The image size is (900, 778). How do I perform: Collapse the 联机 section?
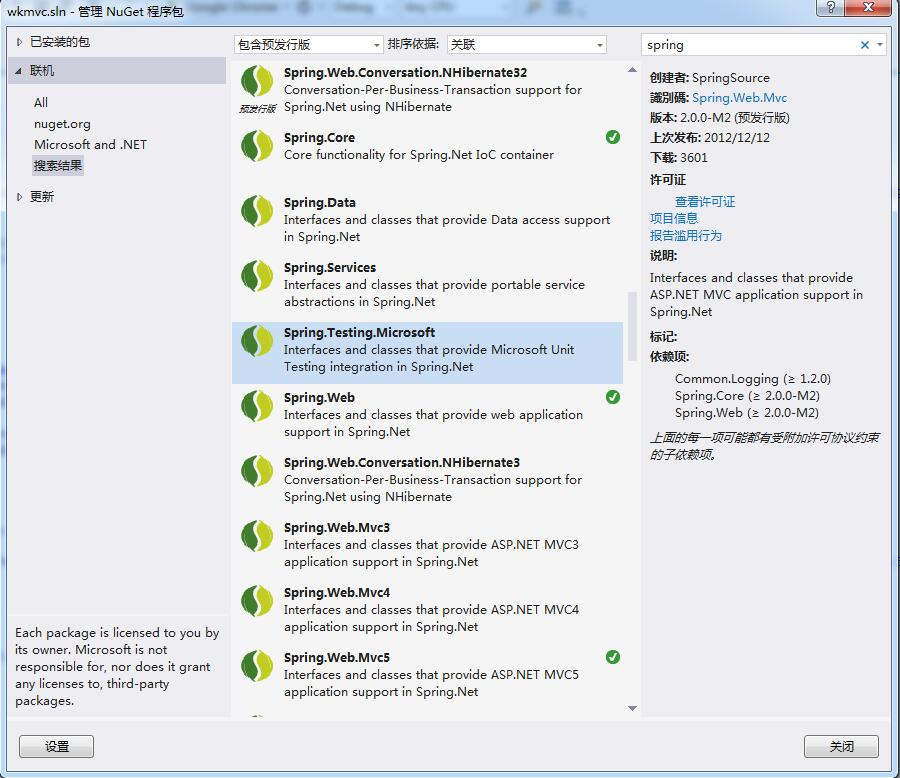click(18, 71)
